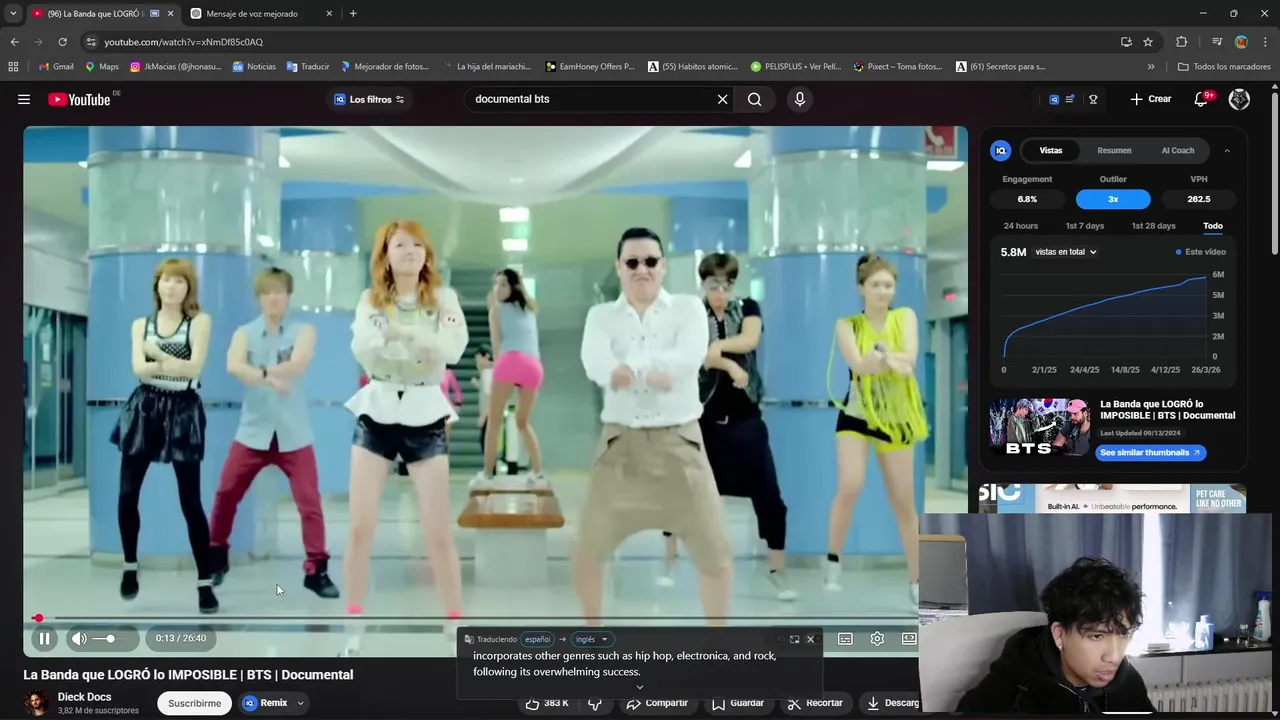Open the Dieck Docs channel name
Viewport: 1280px width, 720px height.
[85, 697]
